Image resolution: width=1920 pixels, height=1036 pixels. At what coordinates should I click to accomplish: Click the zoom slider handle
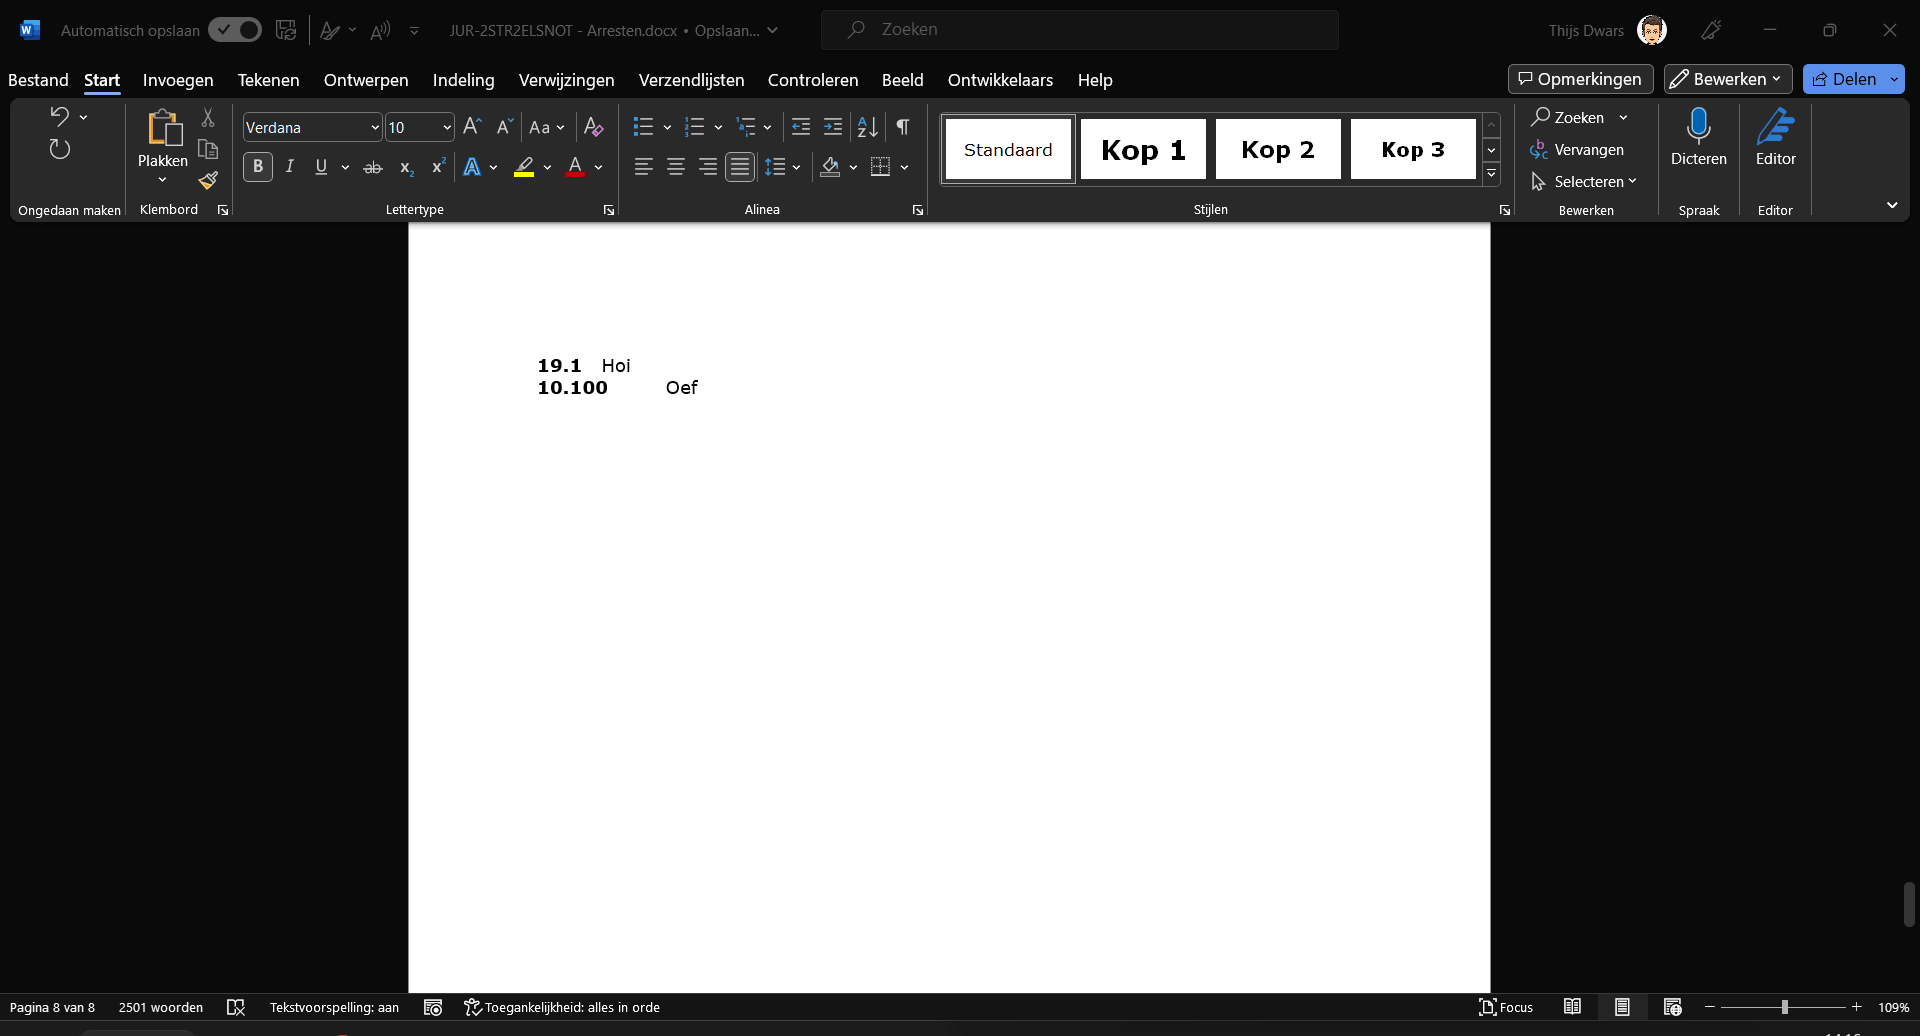click(1784, 1007)
